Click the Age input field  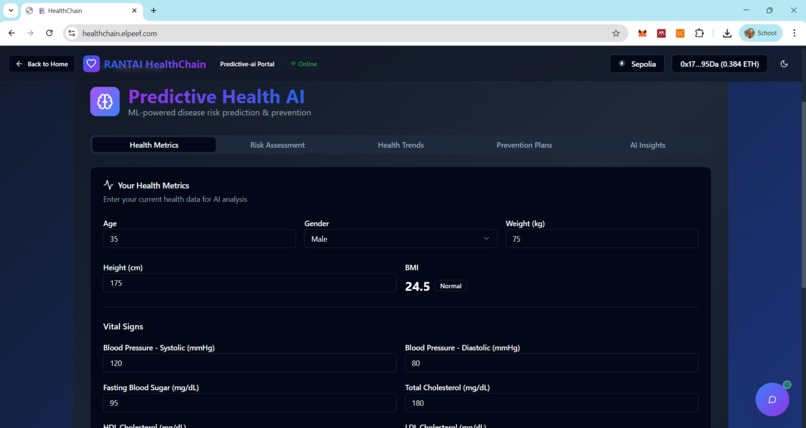coord(199,239)
